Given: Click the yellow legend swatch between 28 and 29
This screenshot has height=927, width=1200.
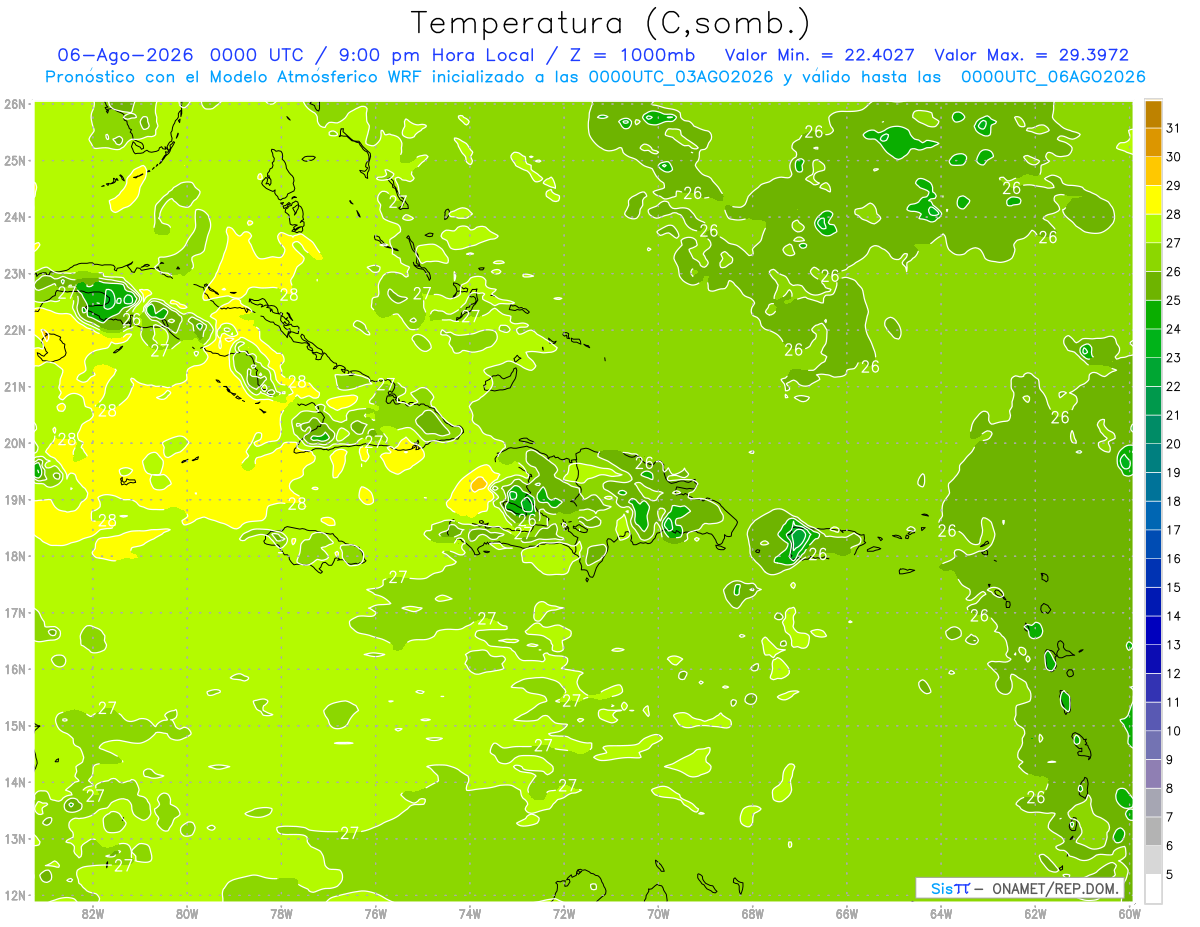Looking at the screenshot, I should click(x=1153, y=200).
